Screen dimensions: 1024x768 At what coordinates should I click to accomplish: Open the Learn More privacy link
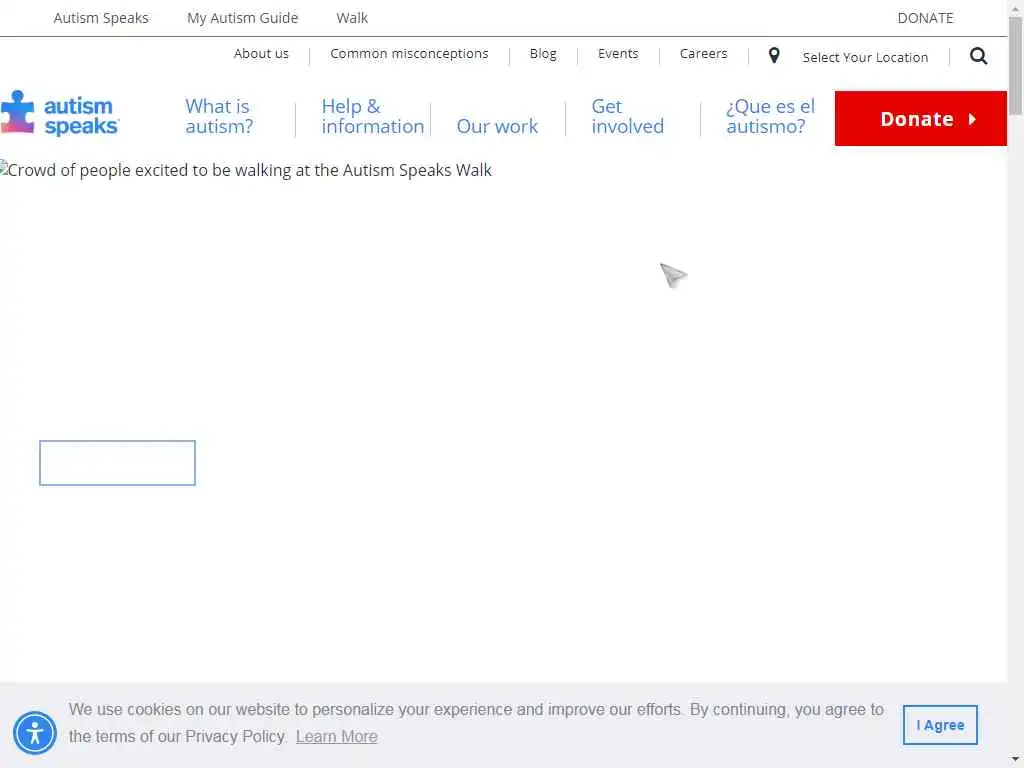pyautogui.click(x=336, y=737)
